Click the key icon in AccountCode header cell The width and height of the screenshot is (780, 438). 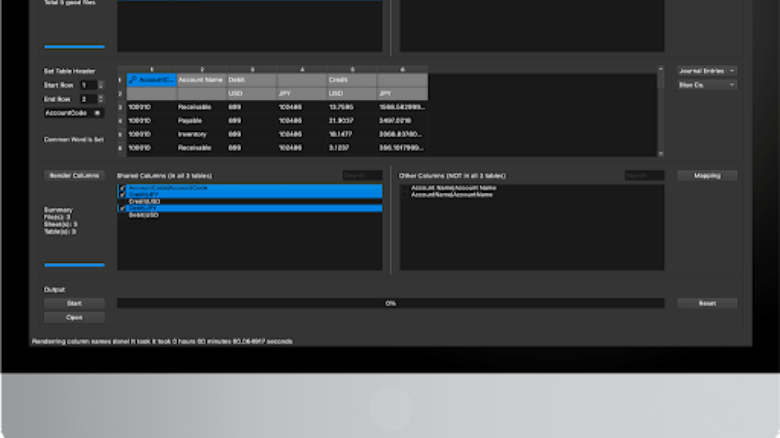[132, 80]
